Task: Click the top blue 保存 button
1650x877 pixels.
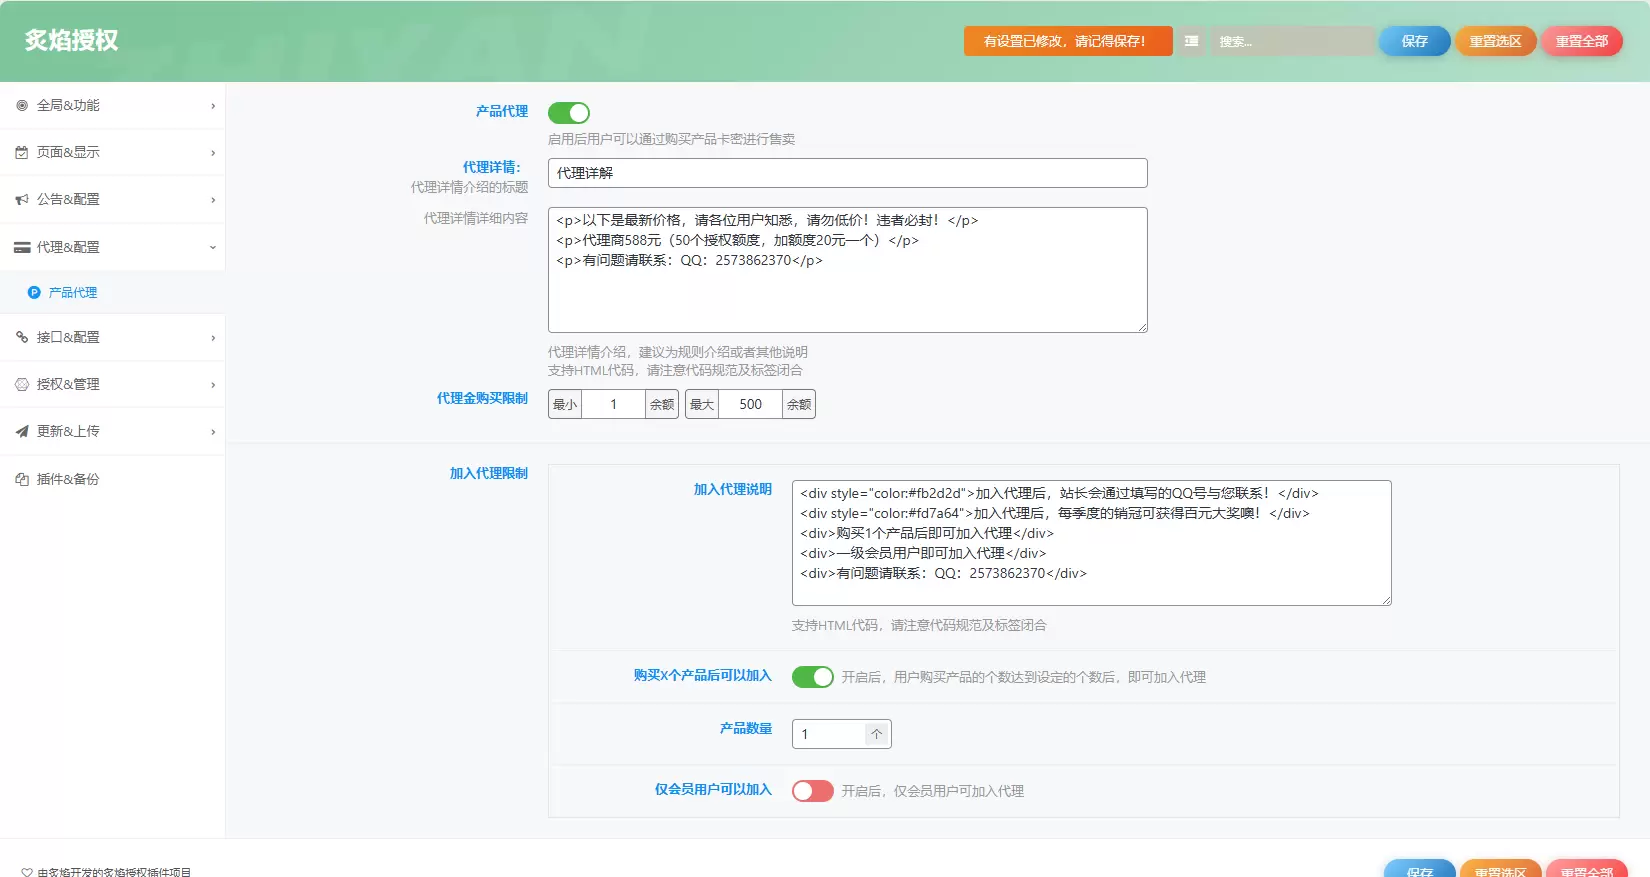Action: click(1414, 41)
